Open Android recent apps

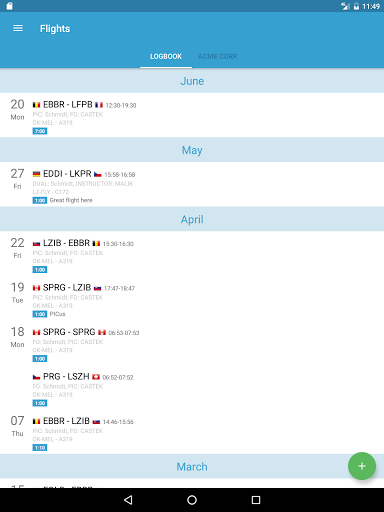[256, 500]
